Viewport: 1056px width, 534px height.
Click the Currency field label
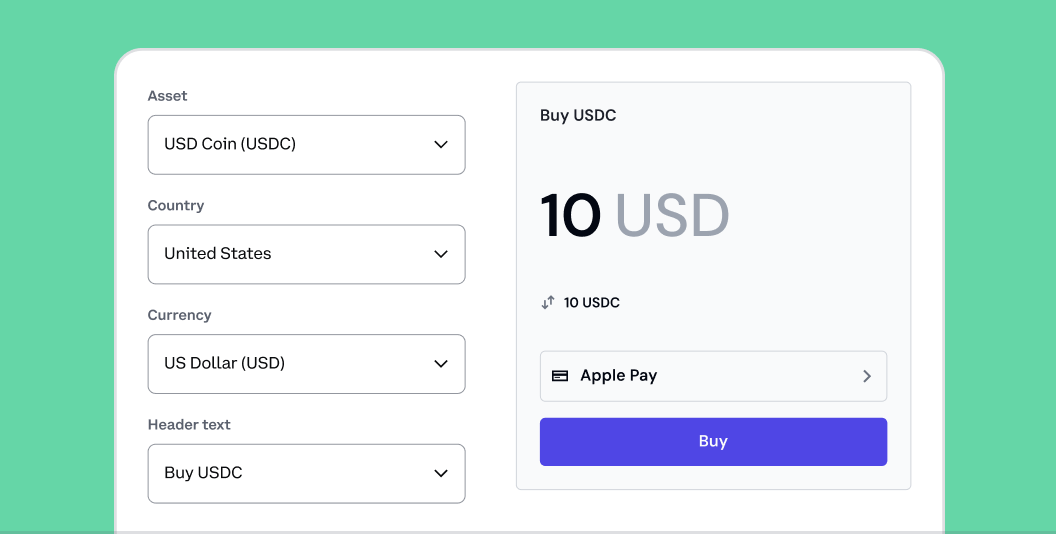click(x=179, y=315)
